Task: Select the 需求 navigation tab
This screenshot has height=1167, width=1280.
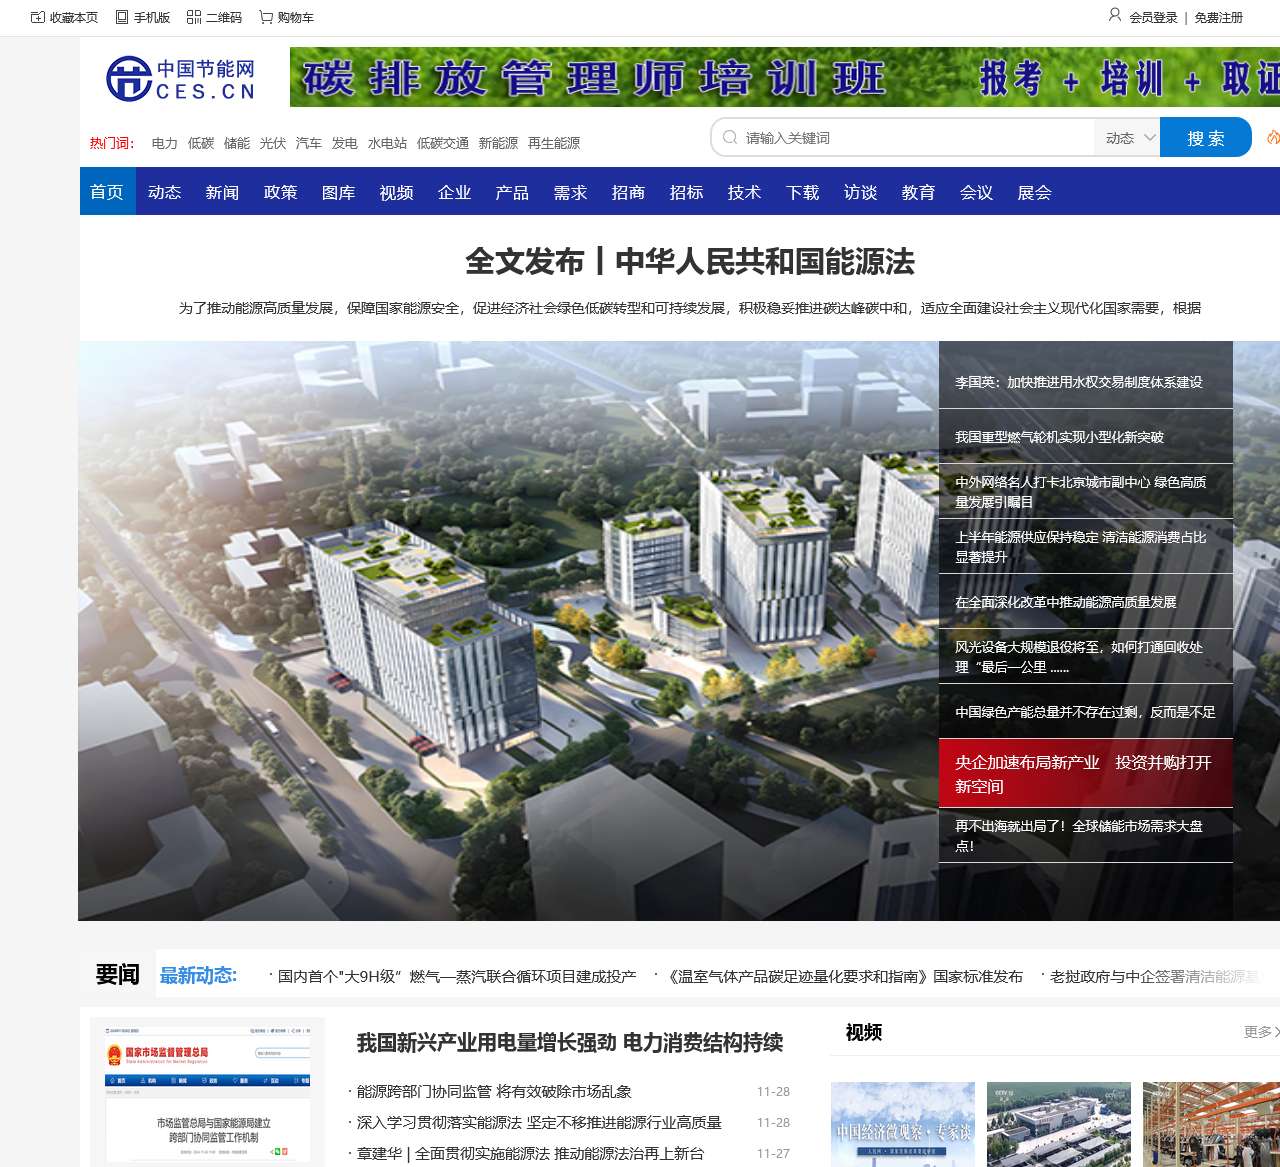Action: (571, 192)
